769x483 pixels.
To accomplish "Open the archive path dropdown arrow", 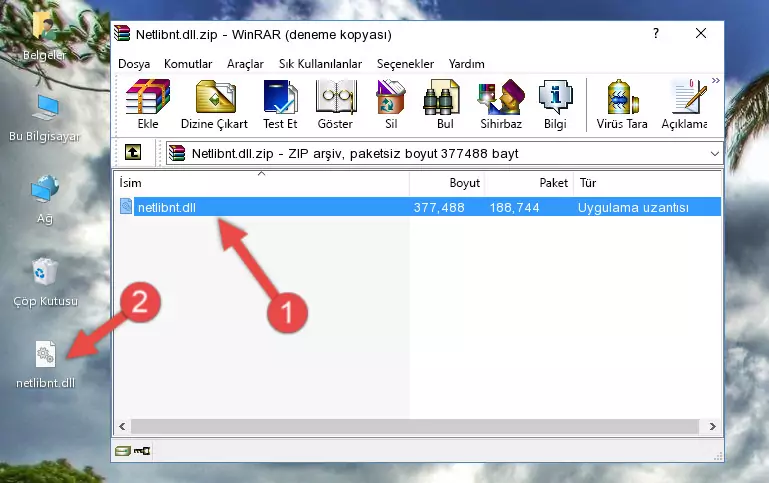I will tap(715, 153).
